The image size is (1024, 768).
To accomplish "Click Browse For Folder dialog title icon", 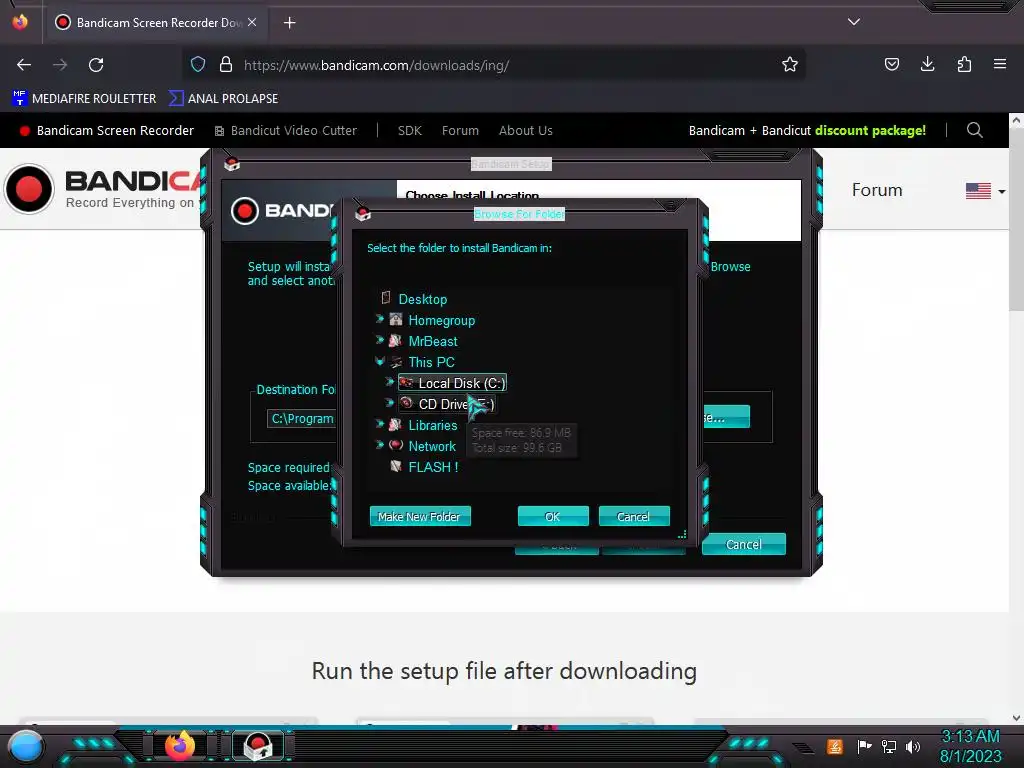I will [363, 213].
